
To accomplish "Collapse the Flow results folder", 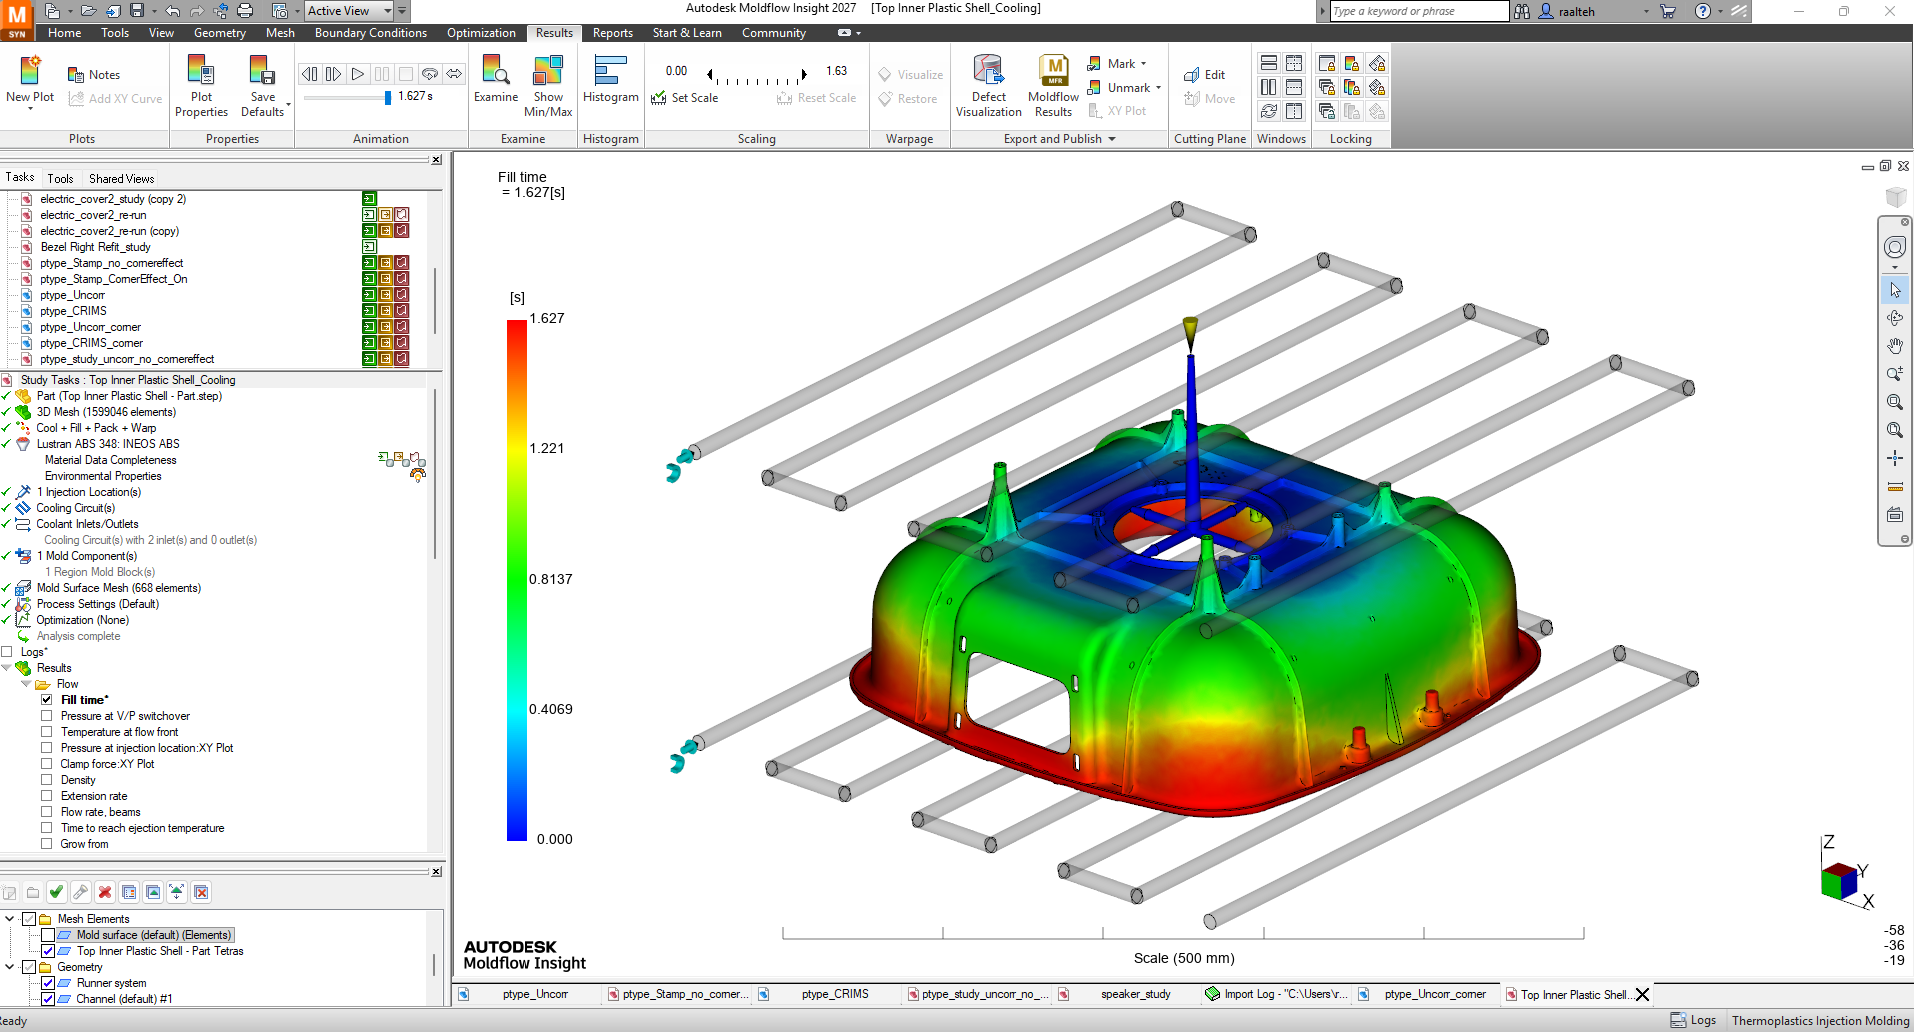I will pyautogui.click(x=26, y=684).
